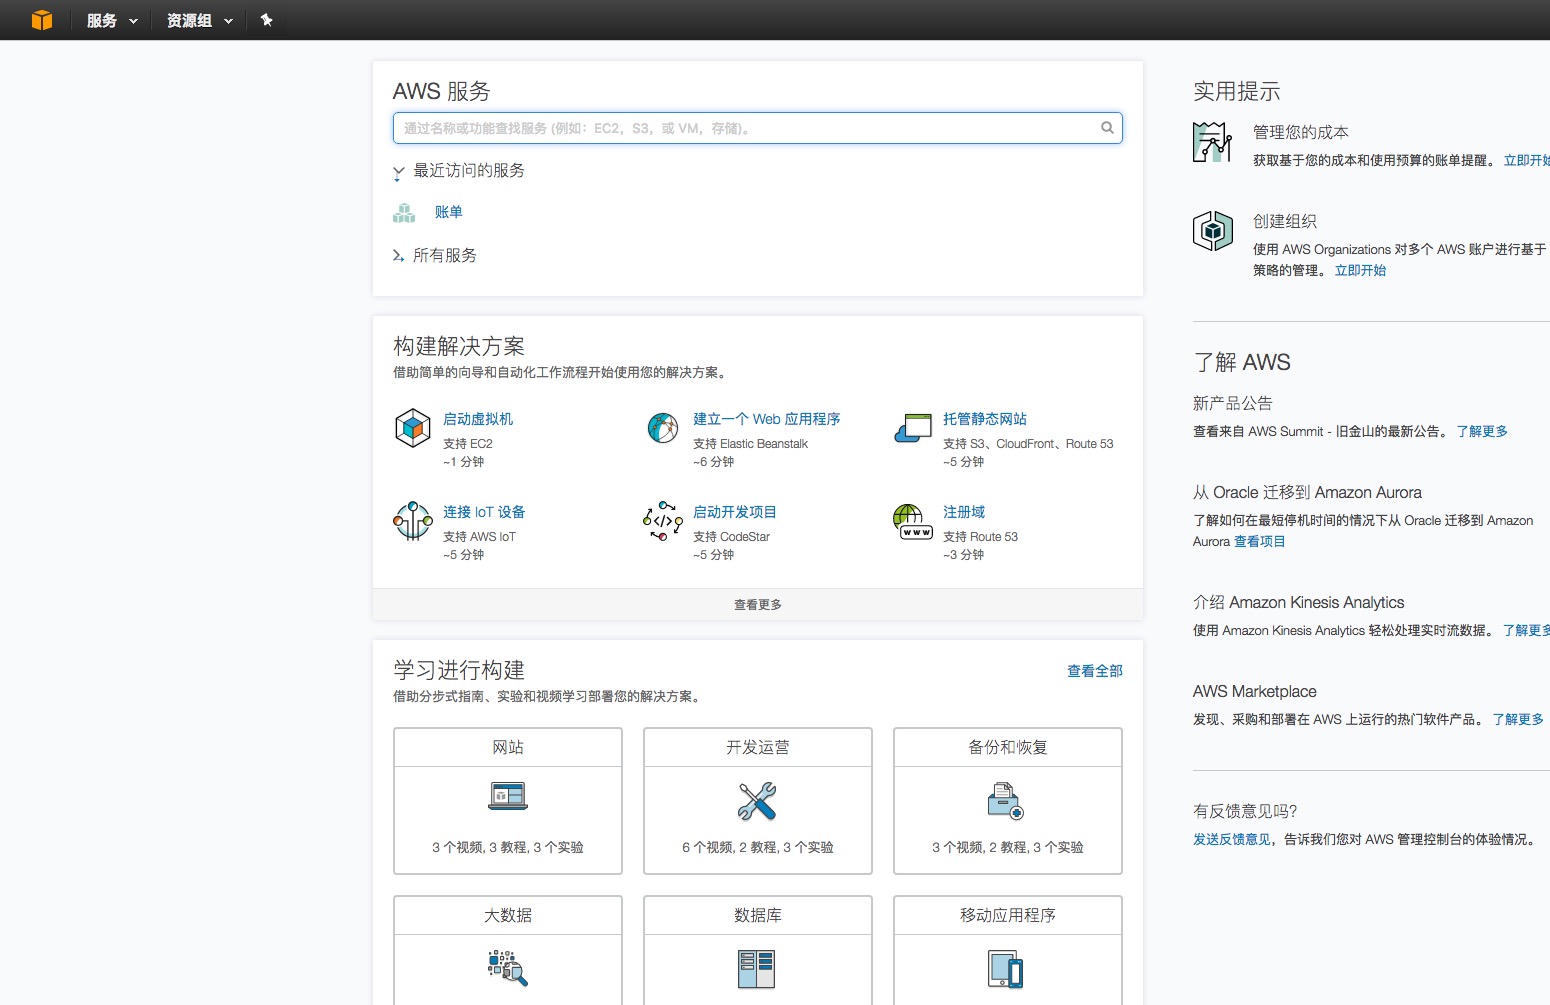The image size is (1550, 1005).
Task: Click 了解更多 for AWS Summit announcement
Action: pyautogui.click(x=1482, y=431)
